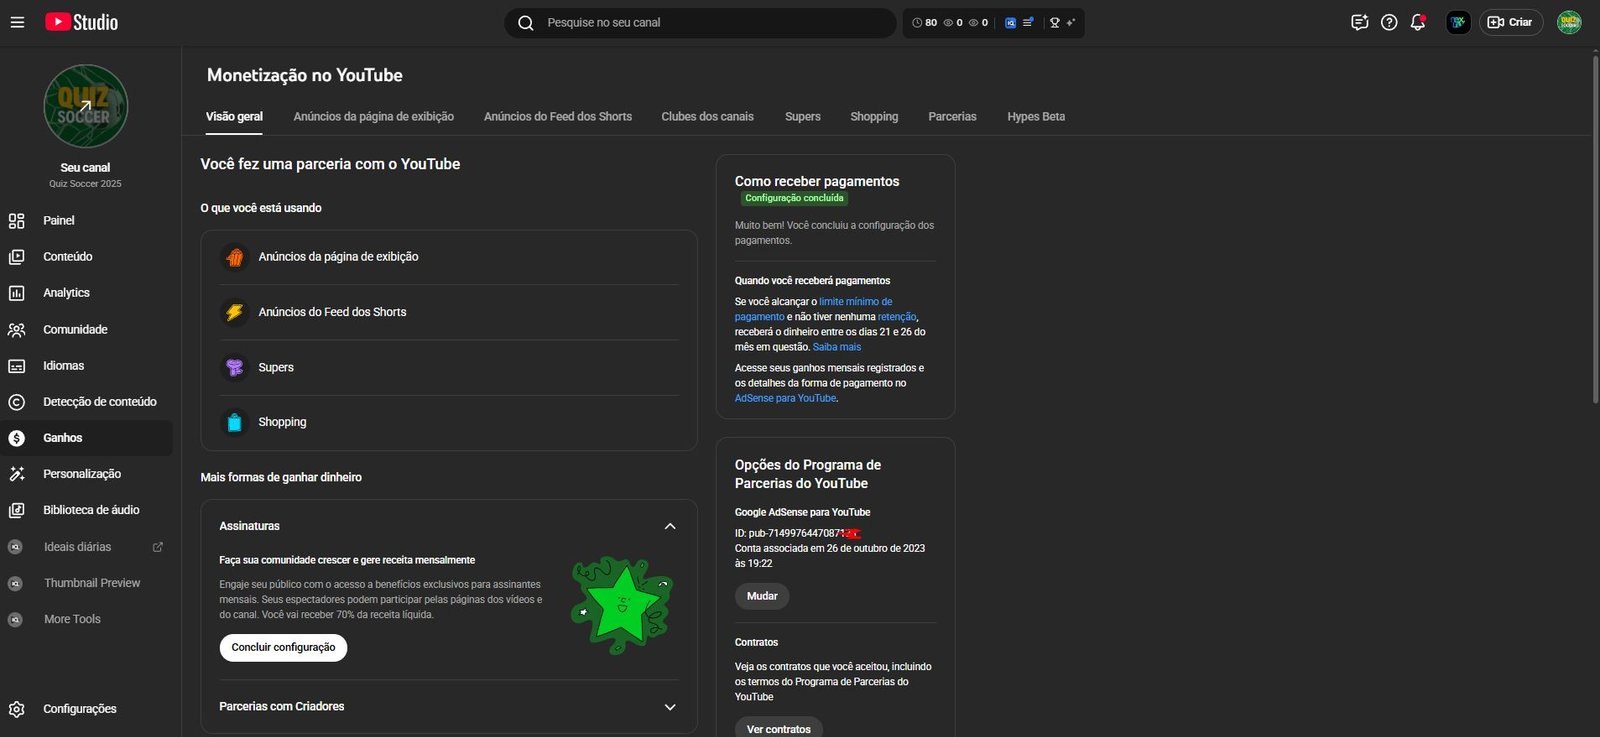Click the Concluir configuração button
This screenshot has width=1600, height=737.
283,648
